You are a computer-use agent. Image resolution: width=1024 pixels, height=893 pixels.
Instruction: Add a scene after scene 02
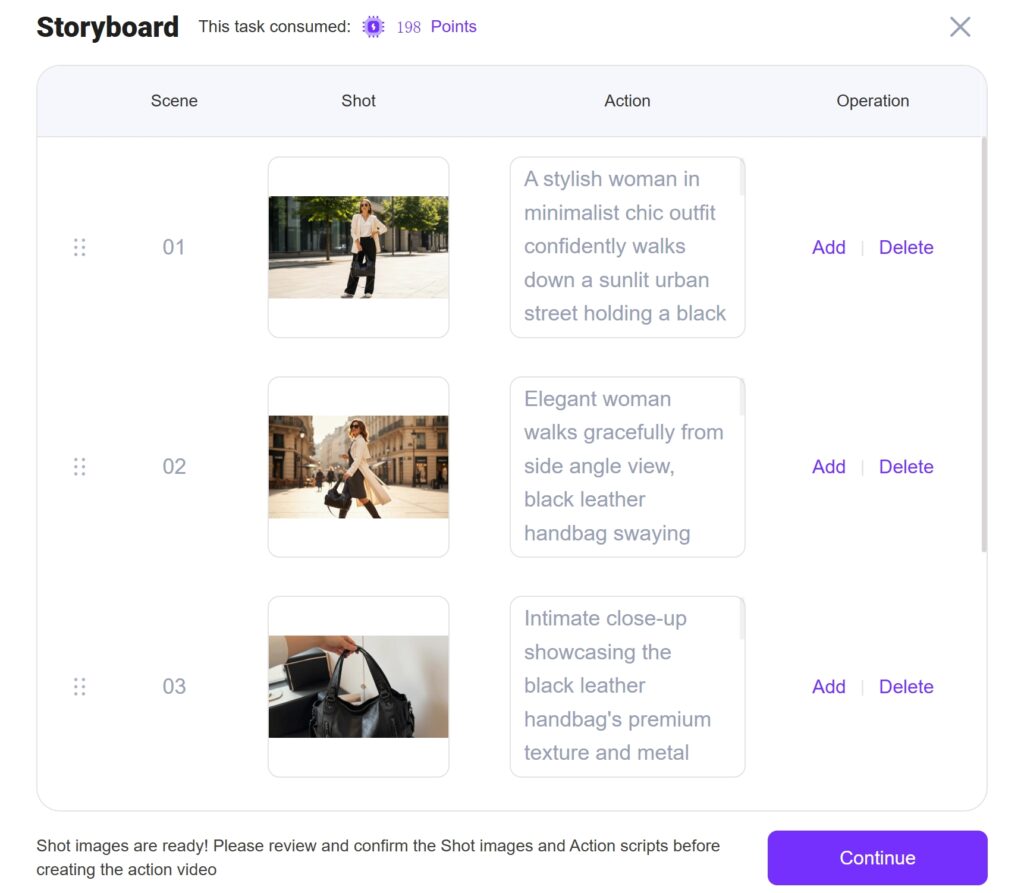coord(828,467)
